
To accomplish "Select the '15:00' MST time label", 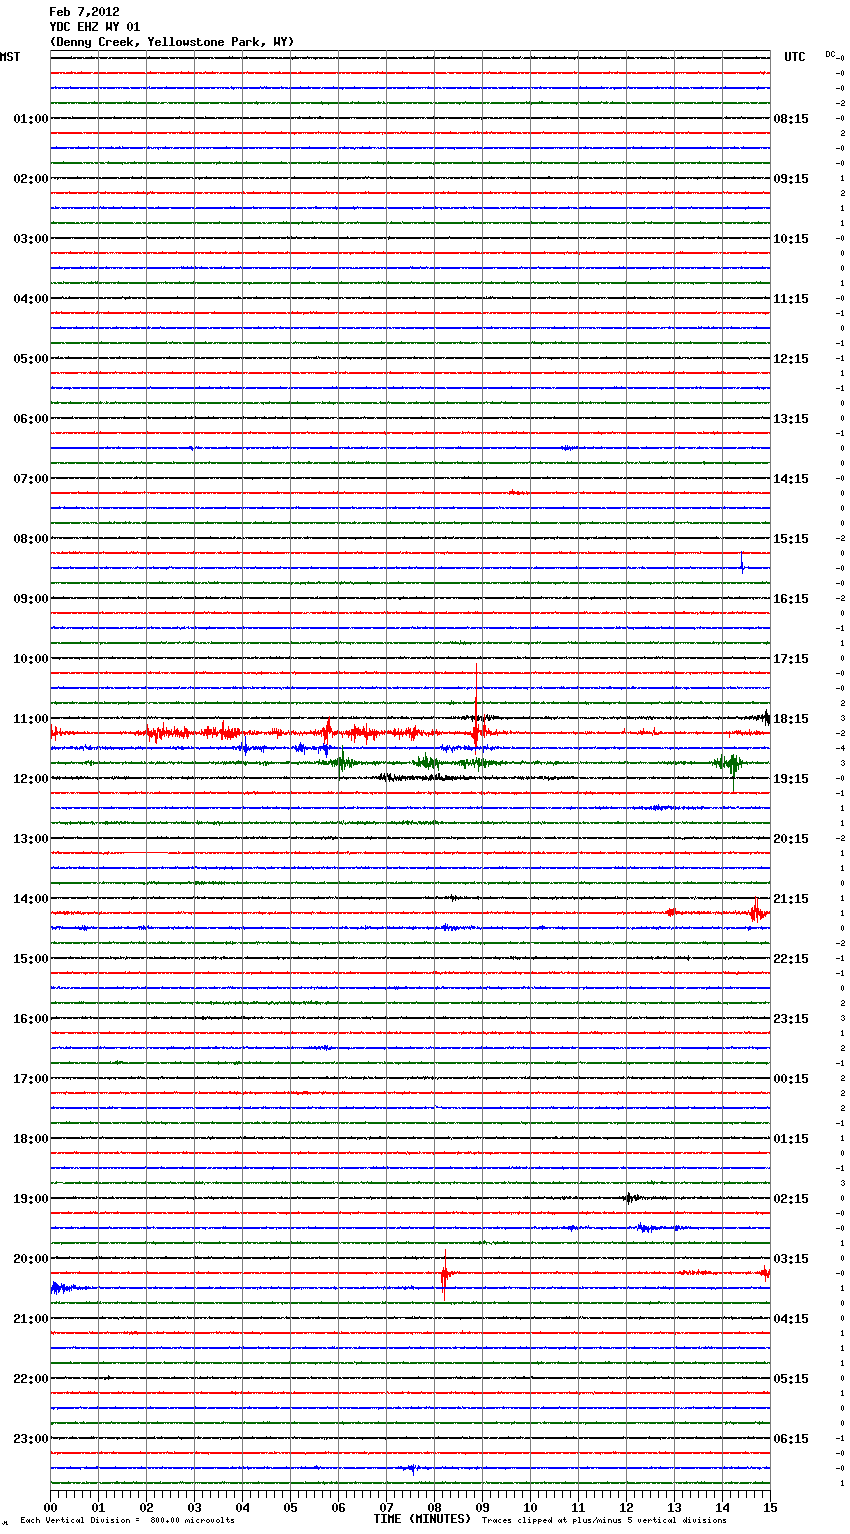I will (x=30, y=958).
